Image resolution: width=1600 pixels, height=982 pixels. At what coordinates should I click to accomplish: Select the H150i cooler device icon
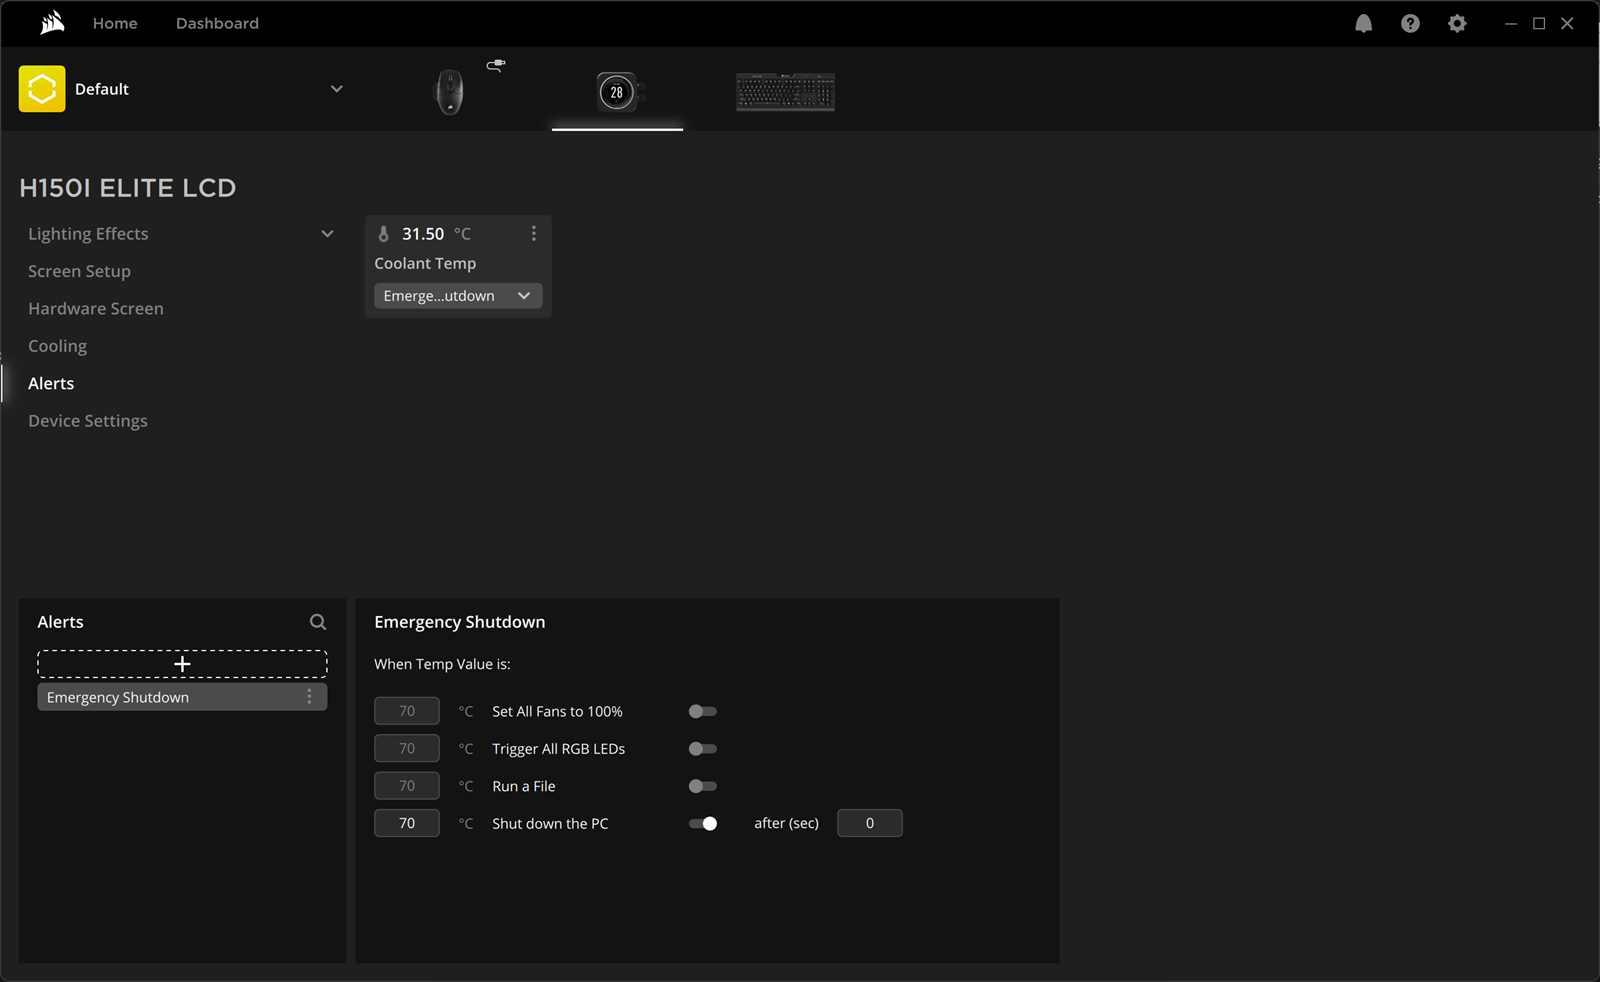pos(617,92)
